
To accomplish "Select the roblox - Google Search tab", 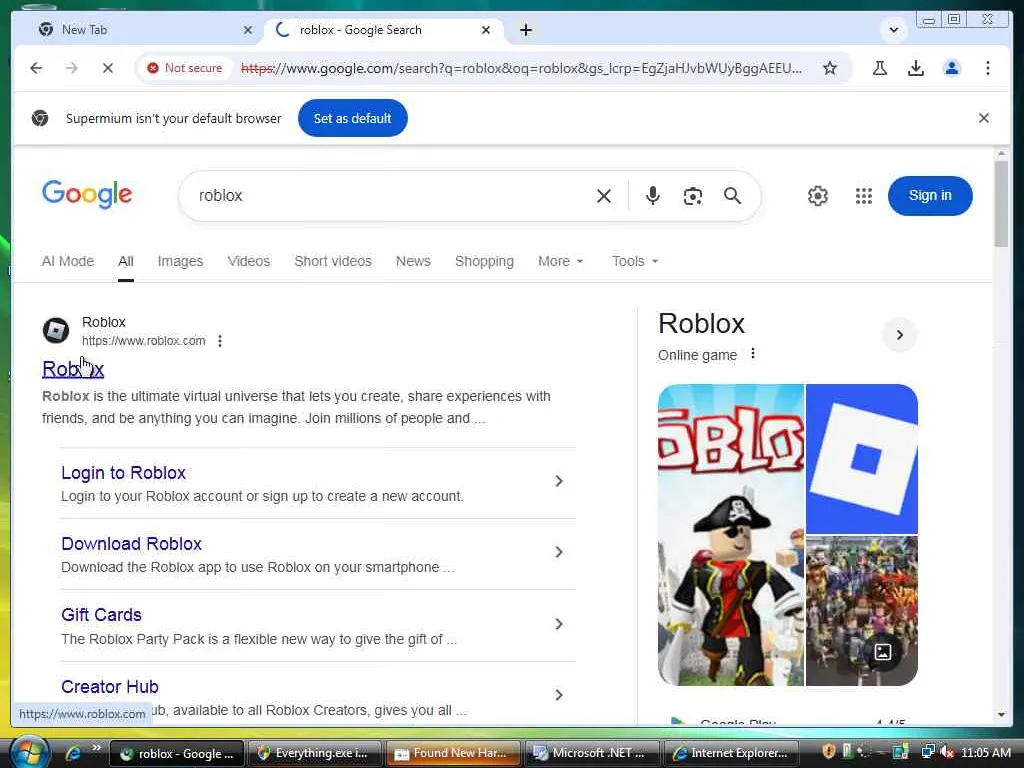I will [382, 30].
